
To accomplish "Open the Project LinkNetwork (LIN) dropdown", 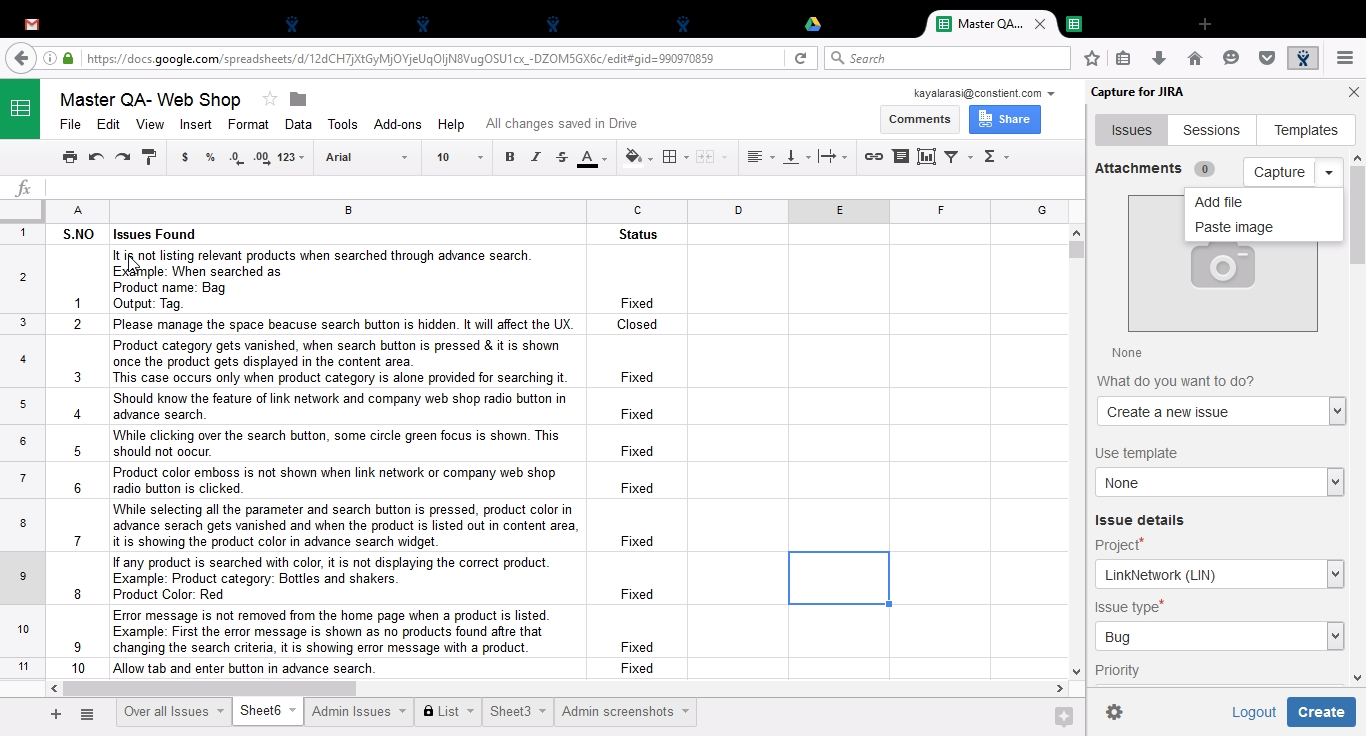I will (x=1220, y=574).
